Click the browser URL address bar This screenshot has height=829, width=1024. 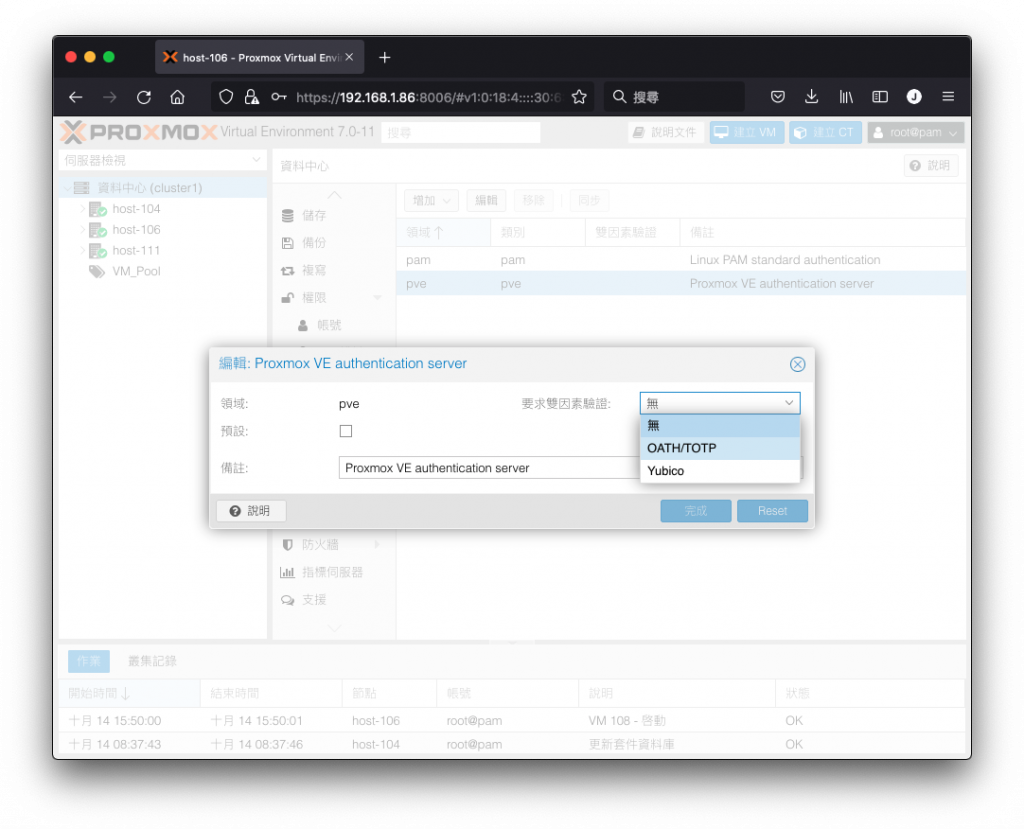coord(427,97)
